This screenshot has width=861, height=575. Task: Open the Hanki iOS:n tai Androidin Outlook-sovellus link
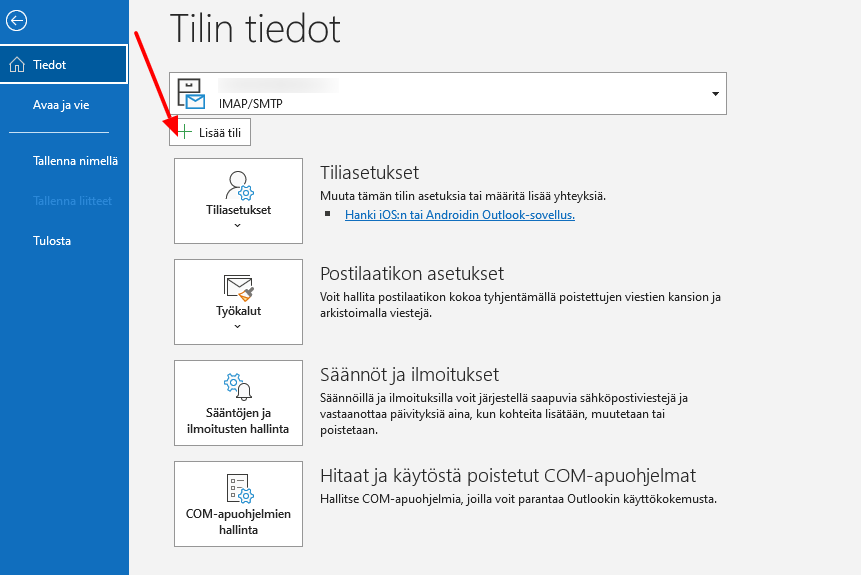(x=459, y=214)
